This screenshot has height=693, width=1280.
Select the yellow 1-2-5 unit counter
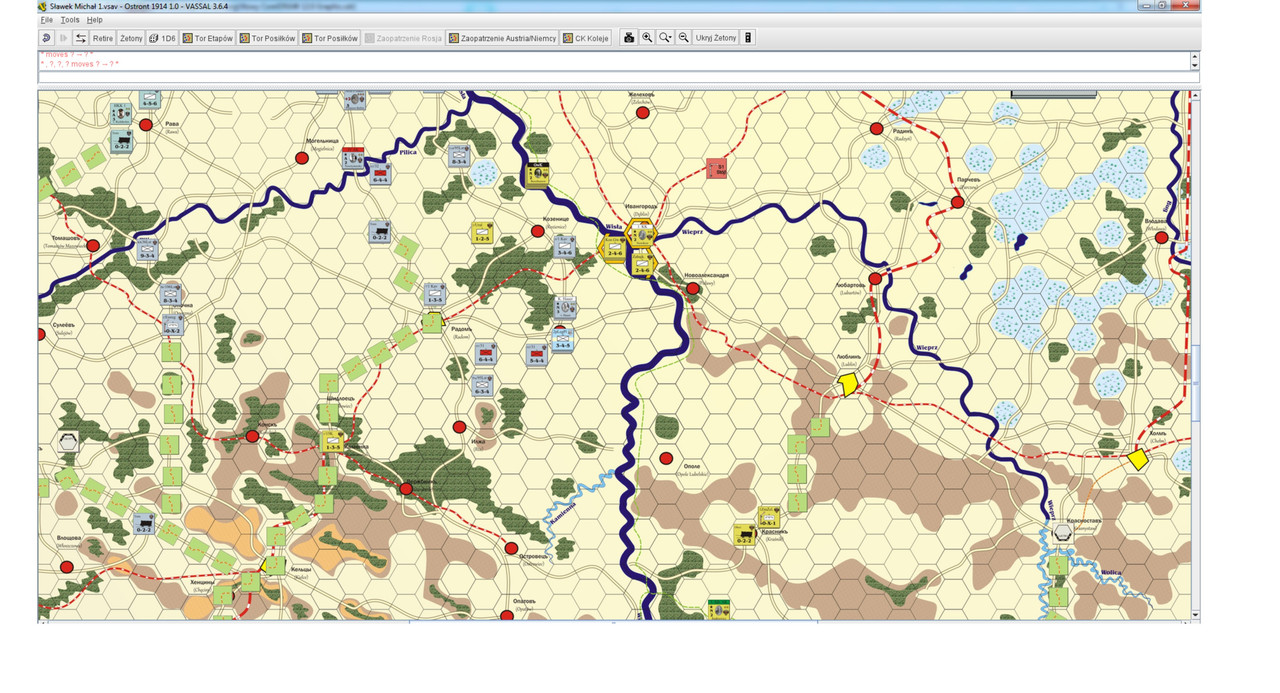coord(482,233)
